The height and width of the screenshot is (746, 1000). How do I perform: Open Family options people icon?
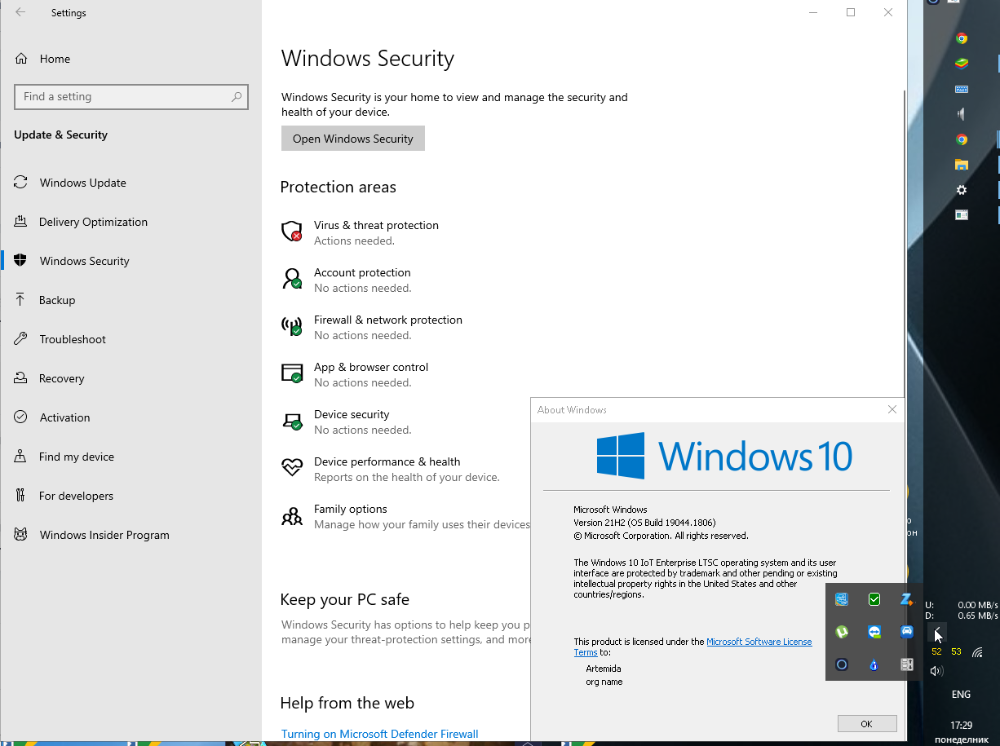(x=291, y=515)
